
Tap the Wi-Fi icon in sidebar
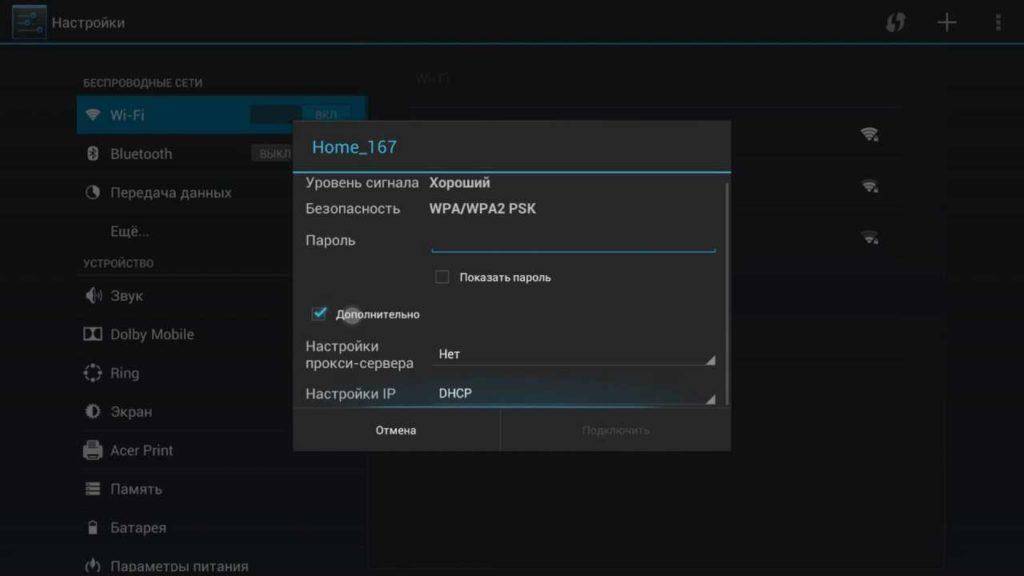[x=93, y=115]
